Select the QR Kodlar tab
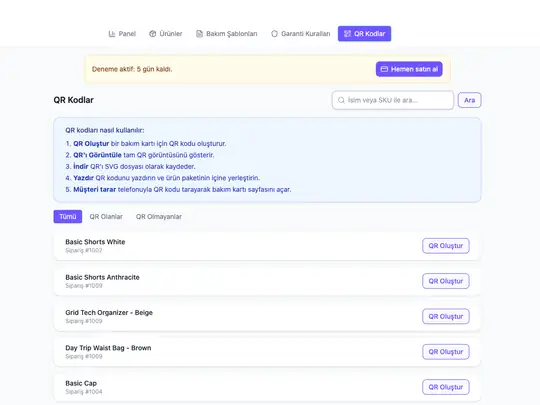Screen dimensions: 540x405 [364, 34]
